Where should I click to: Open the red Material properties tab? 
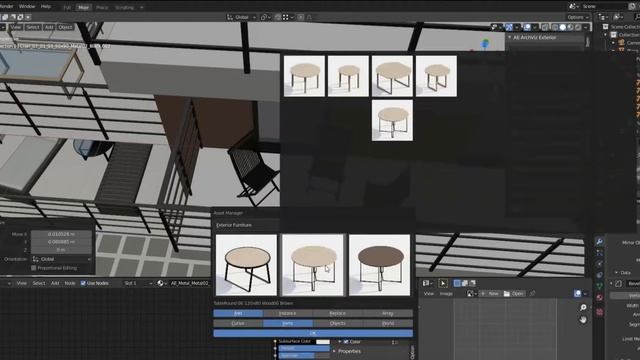click(599, 297)
